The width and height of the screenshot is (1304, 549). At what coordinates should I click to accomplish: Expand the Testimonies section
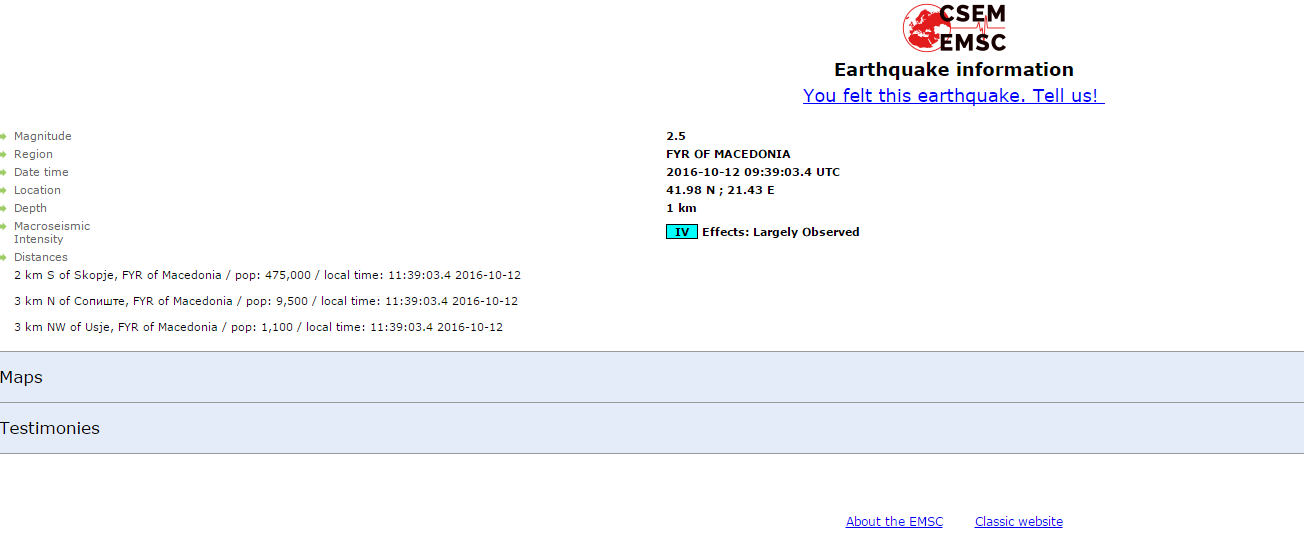click(652, 428)
